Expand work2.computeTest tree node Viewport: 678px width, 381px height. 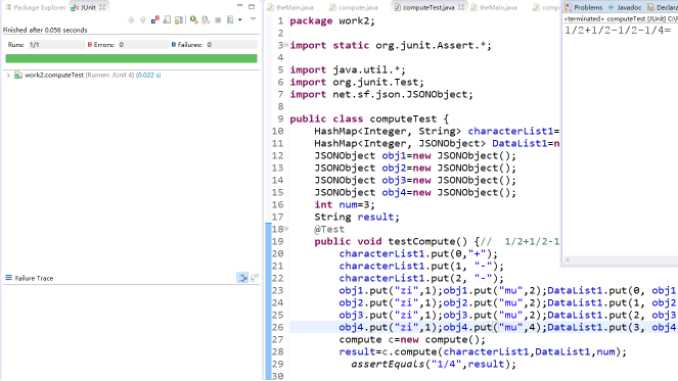click(x=8, y=75)
